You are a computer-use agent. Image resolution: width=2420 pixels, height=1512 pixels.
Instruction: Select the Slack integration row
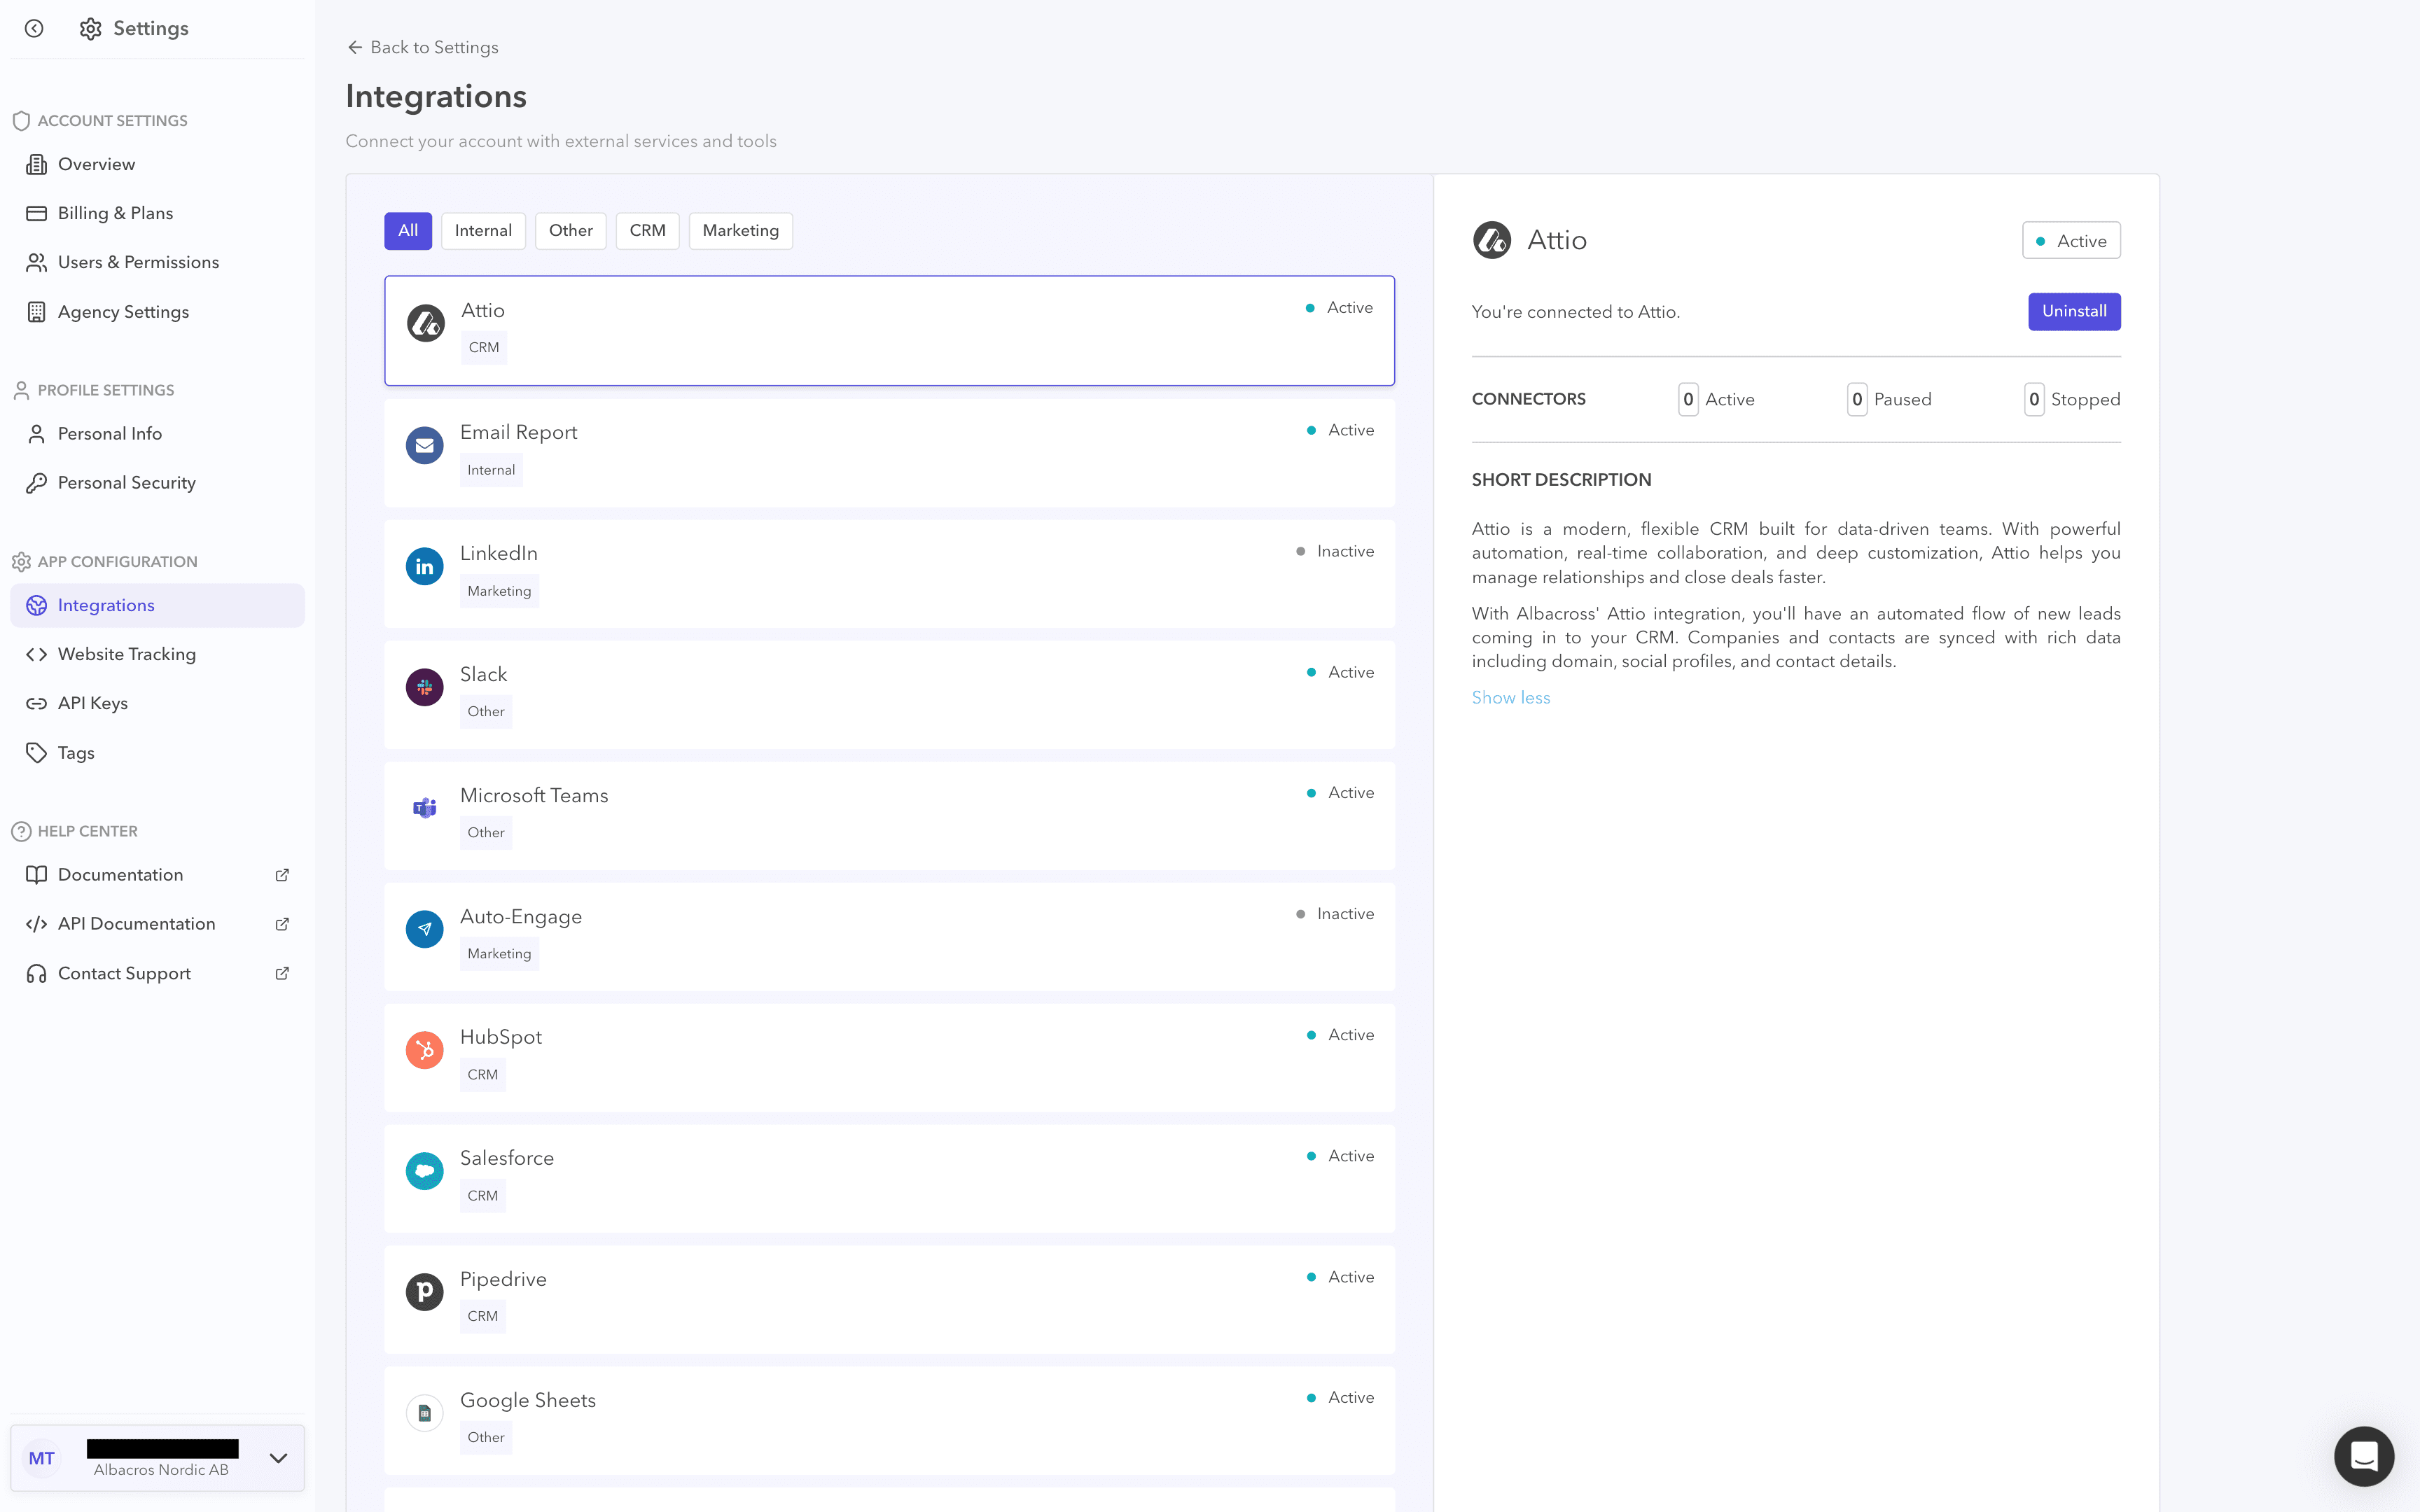coord(890,695)
